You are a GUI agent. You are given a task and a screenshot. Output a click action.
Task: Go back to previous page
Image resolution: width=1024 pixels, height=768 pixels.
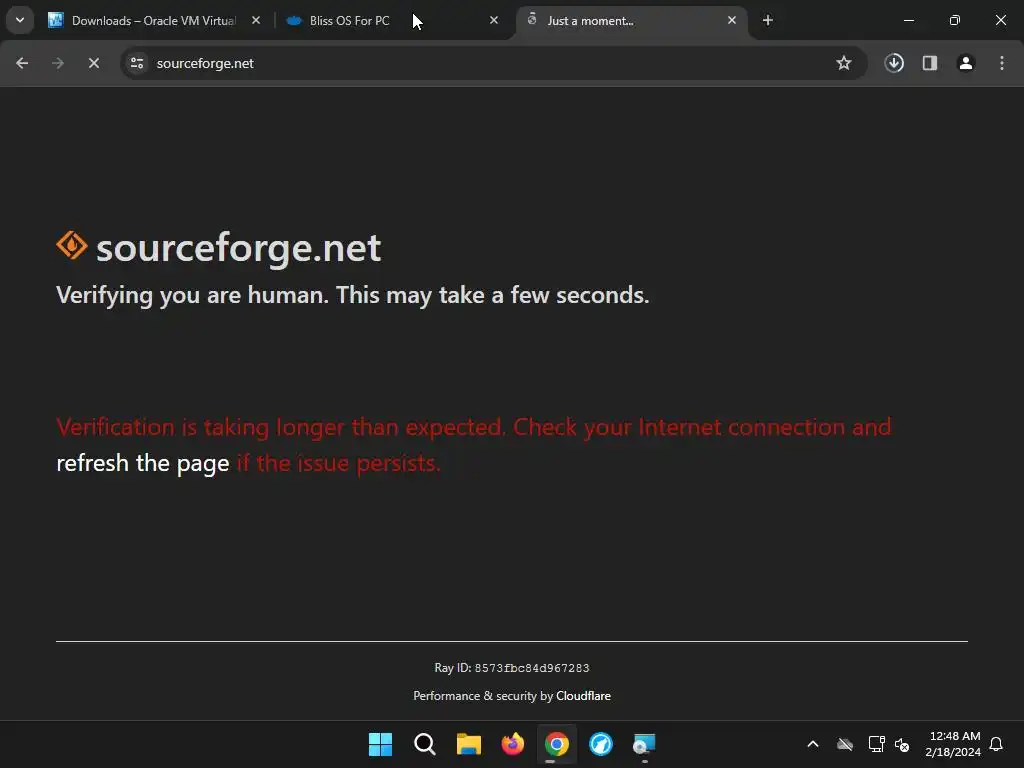tap(22, 63)
